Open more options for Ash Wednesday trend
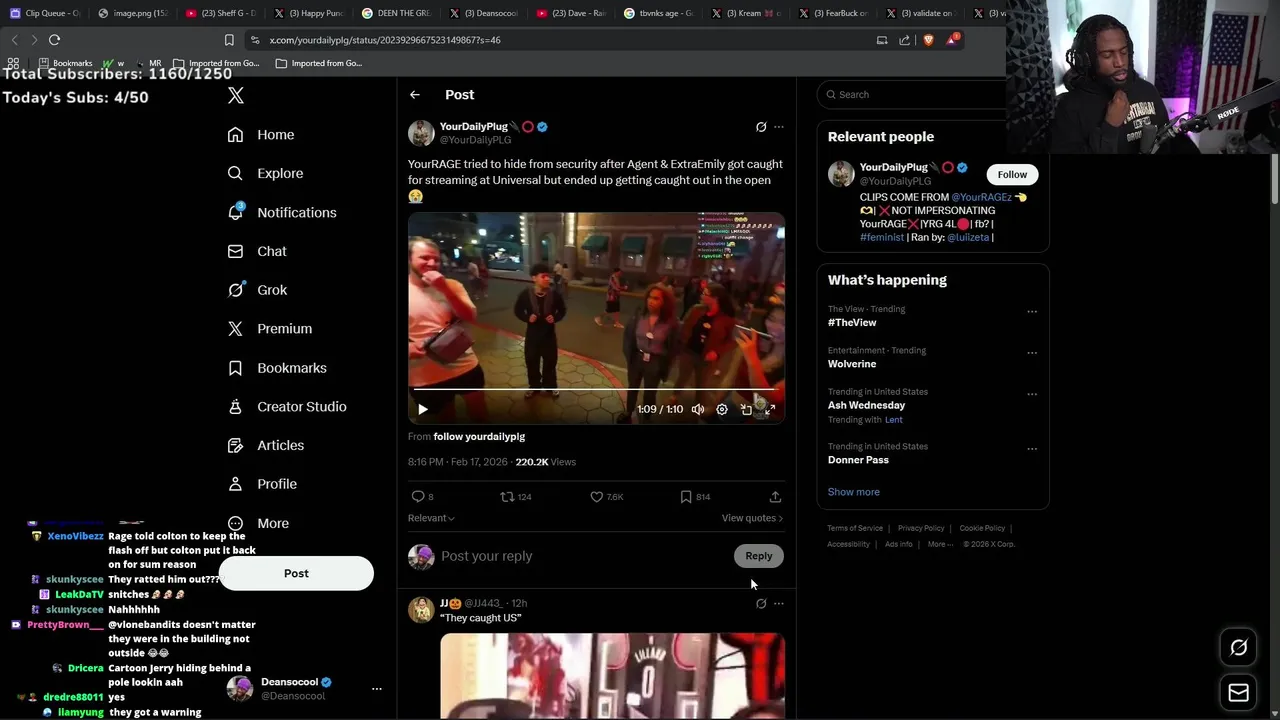The width and height of the screenshot is (1280, 720). coord(1032,394)
